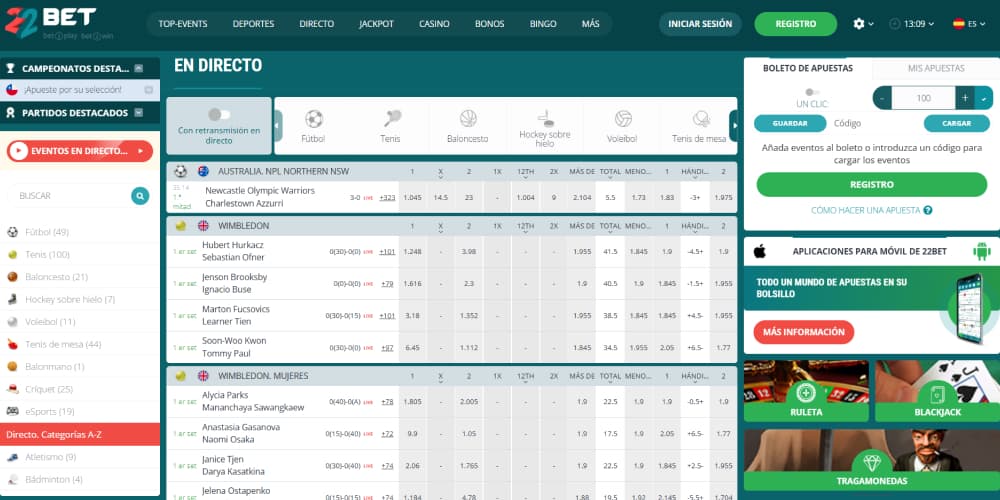Expand Newcastle Olympic Warriors +323 markets
The image size is (1000, 500).
click(x=387, y=198)
